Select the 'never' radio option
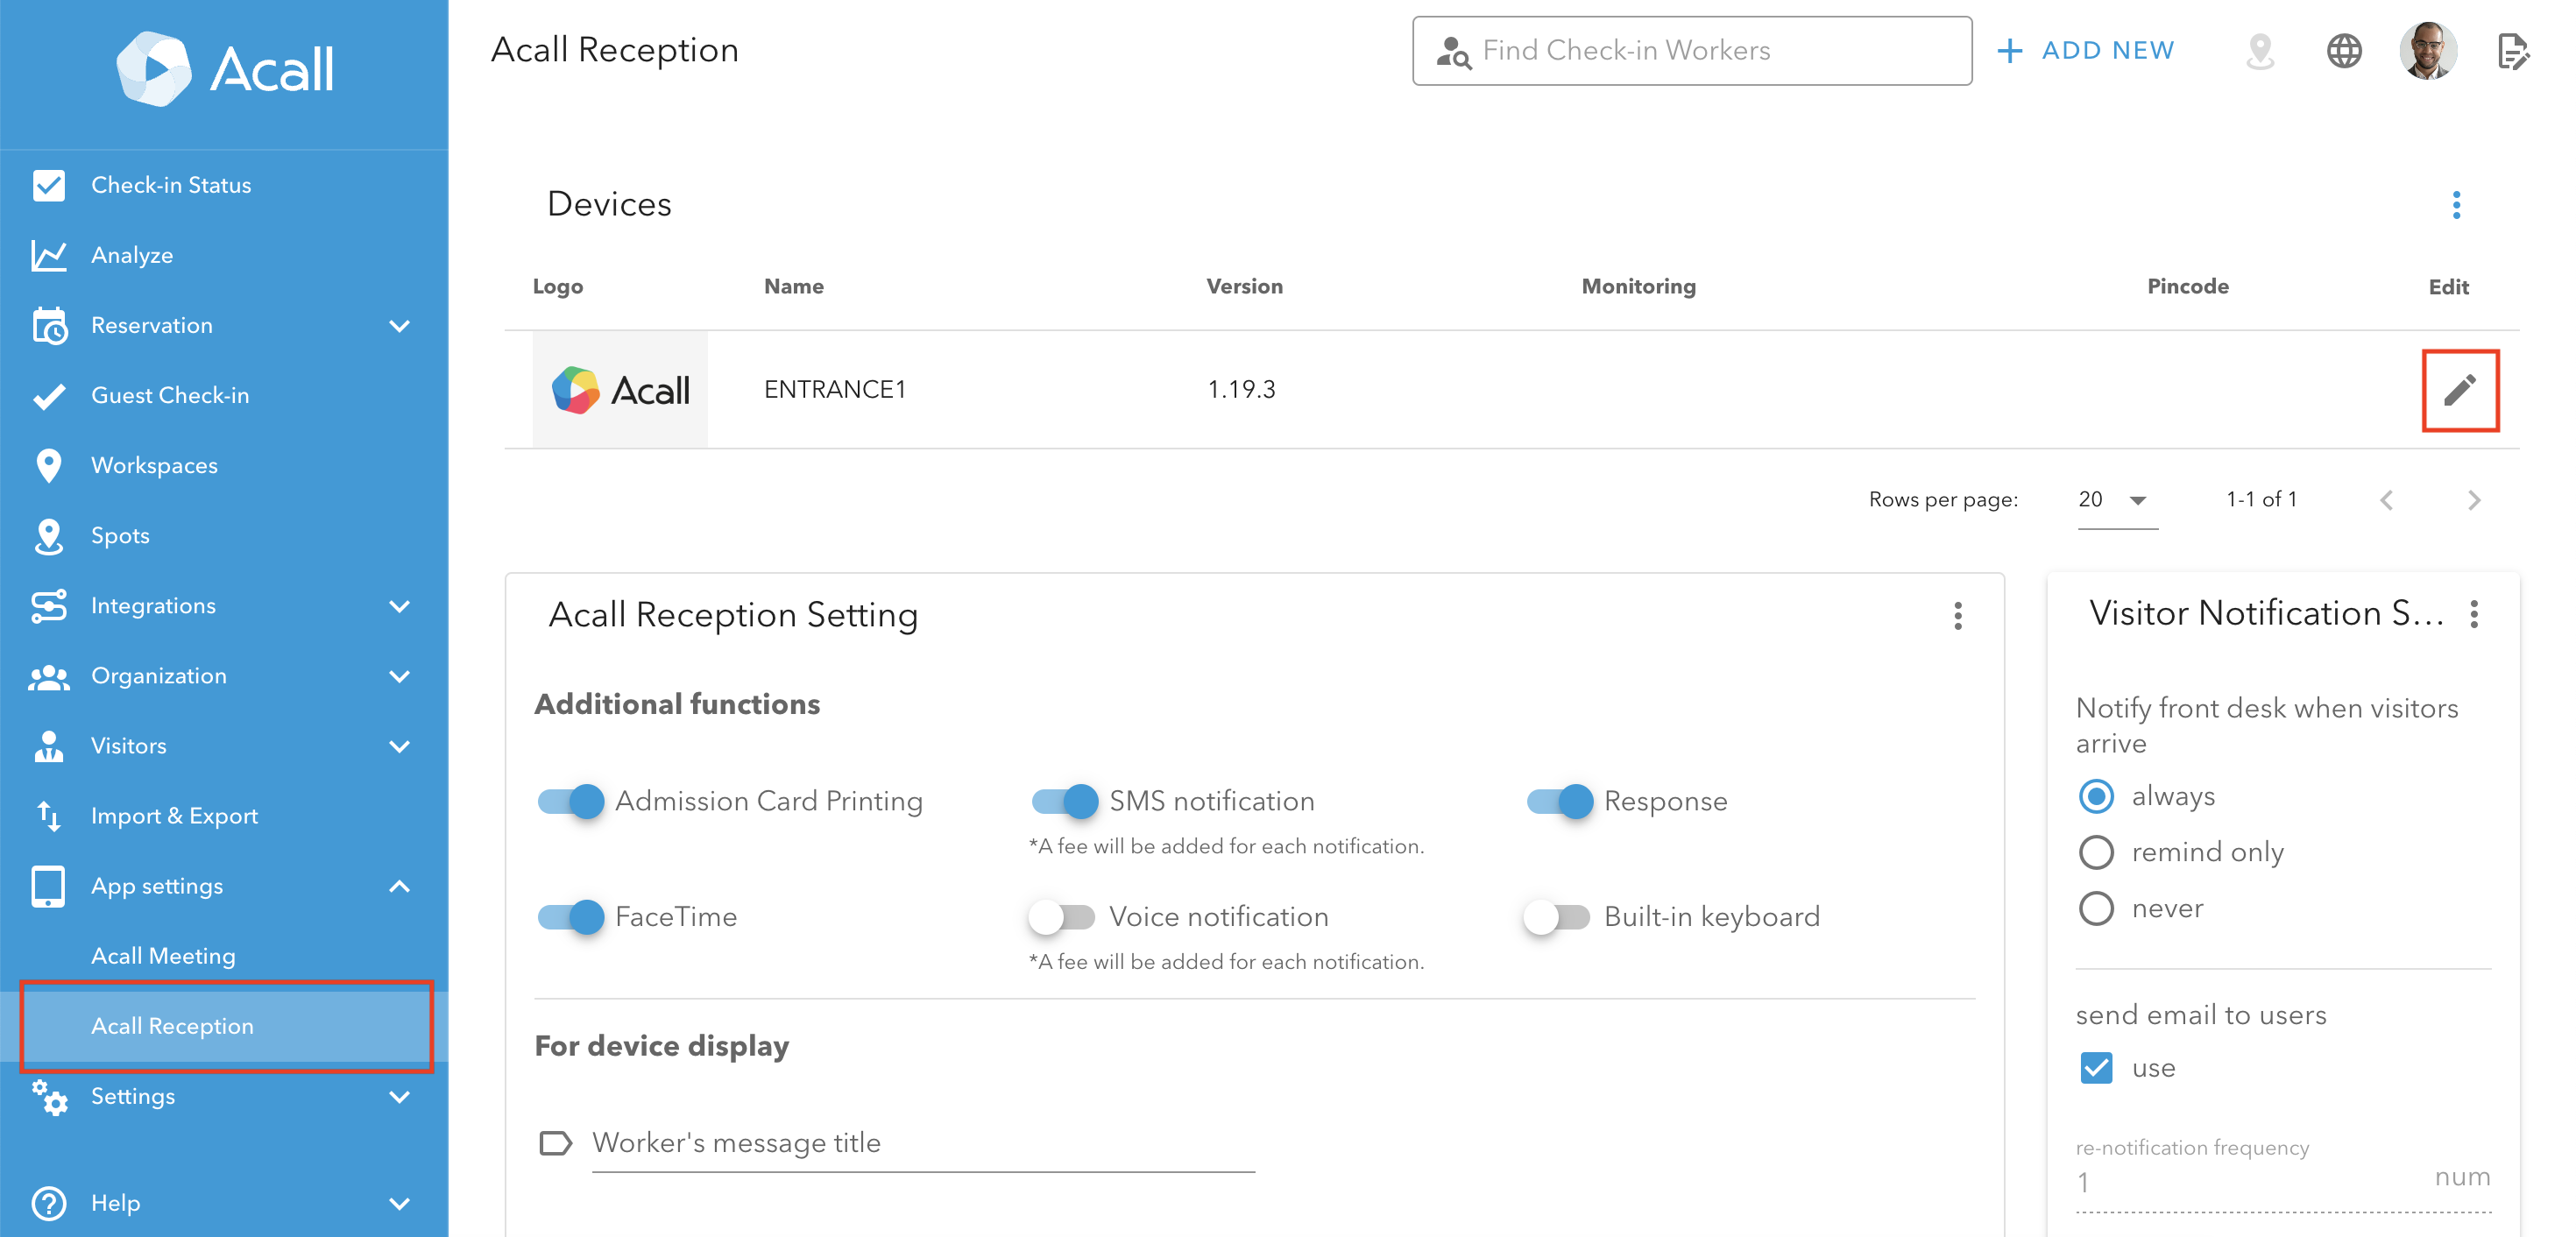 tap(2096, 909)
